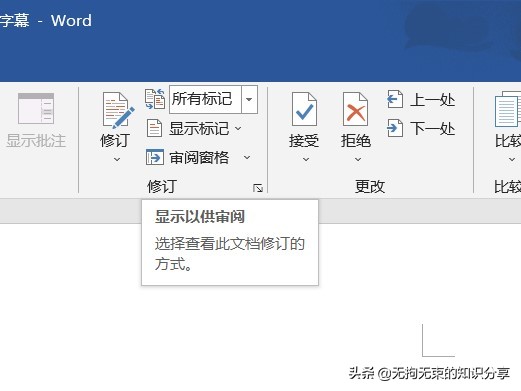Image resolution: width=521 pixels, height=391 pixels.
Task: Click the 拒绝 label text
Action: pyautogui.click(x=356, y=140)
